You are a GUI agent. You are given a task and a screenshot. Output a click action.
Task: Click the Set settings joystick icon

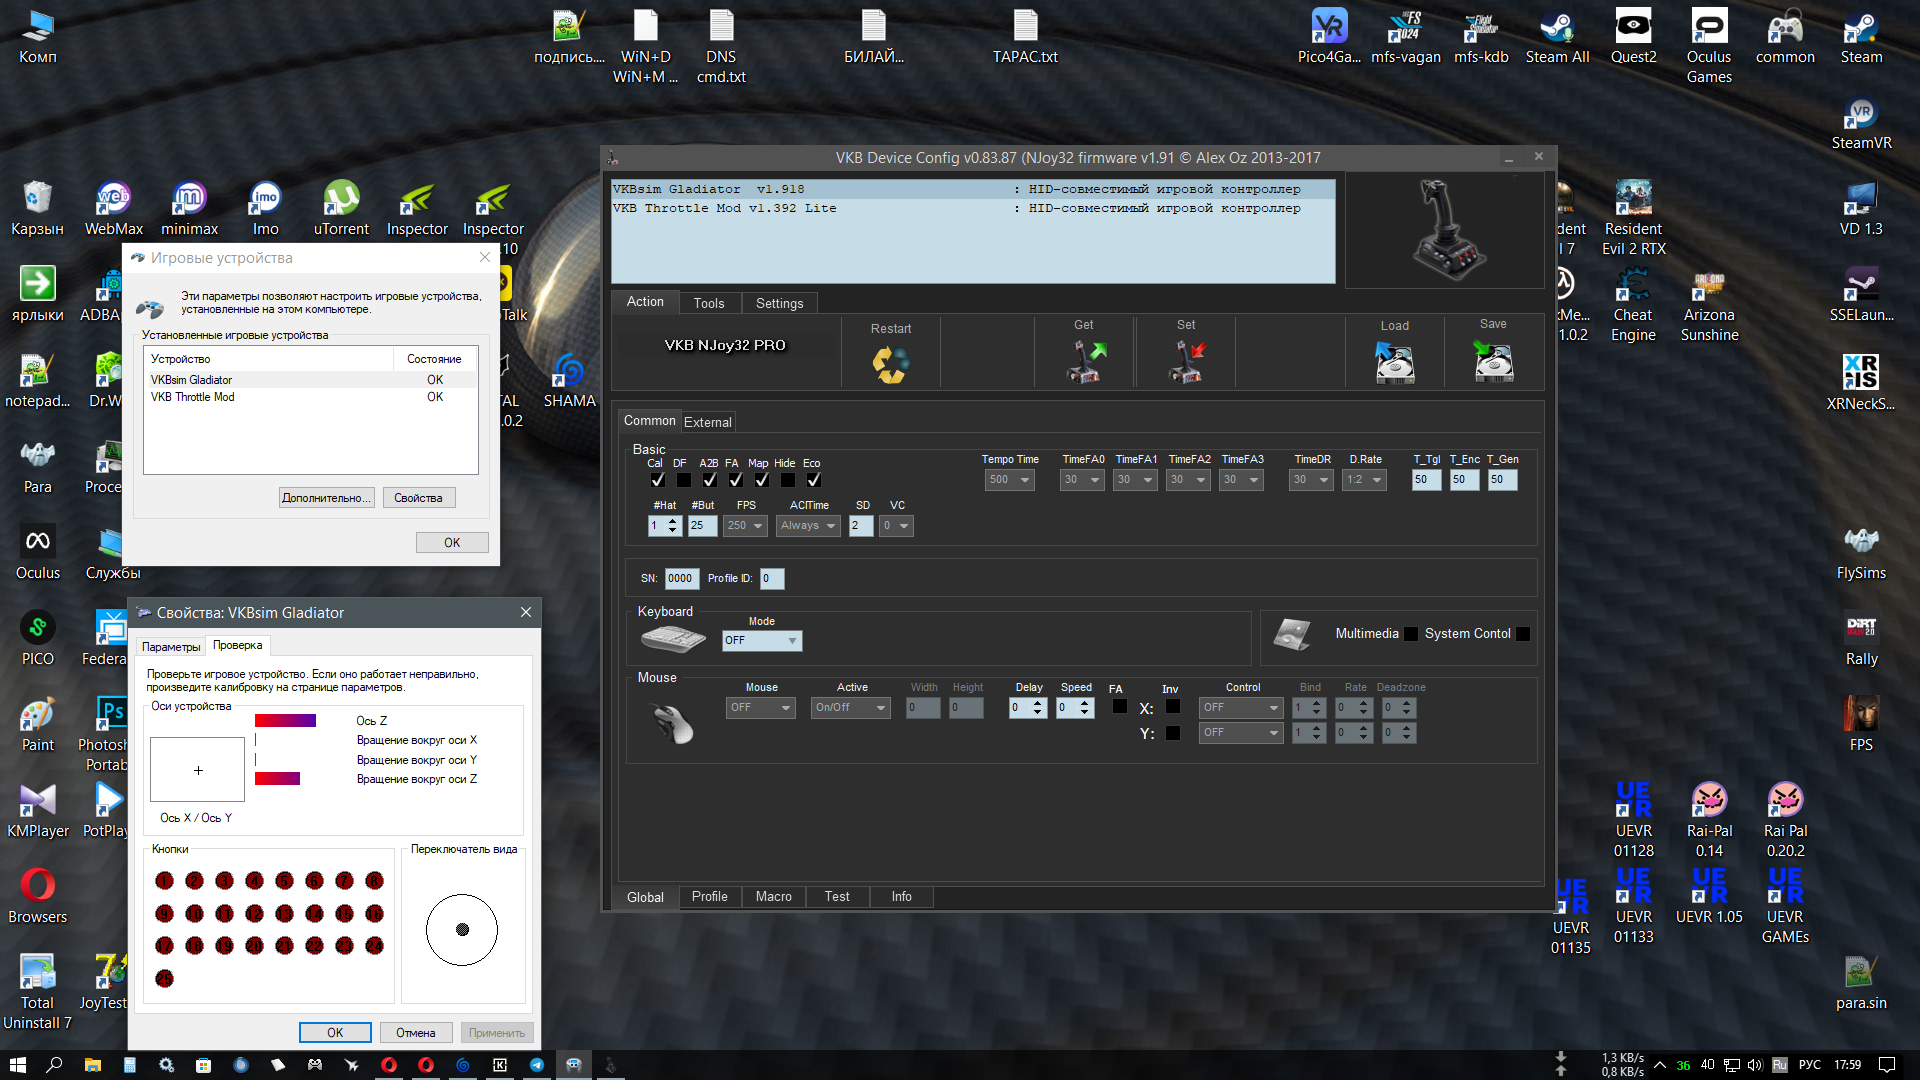[x=1187, y=362]
